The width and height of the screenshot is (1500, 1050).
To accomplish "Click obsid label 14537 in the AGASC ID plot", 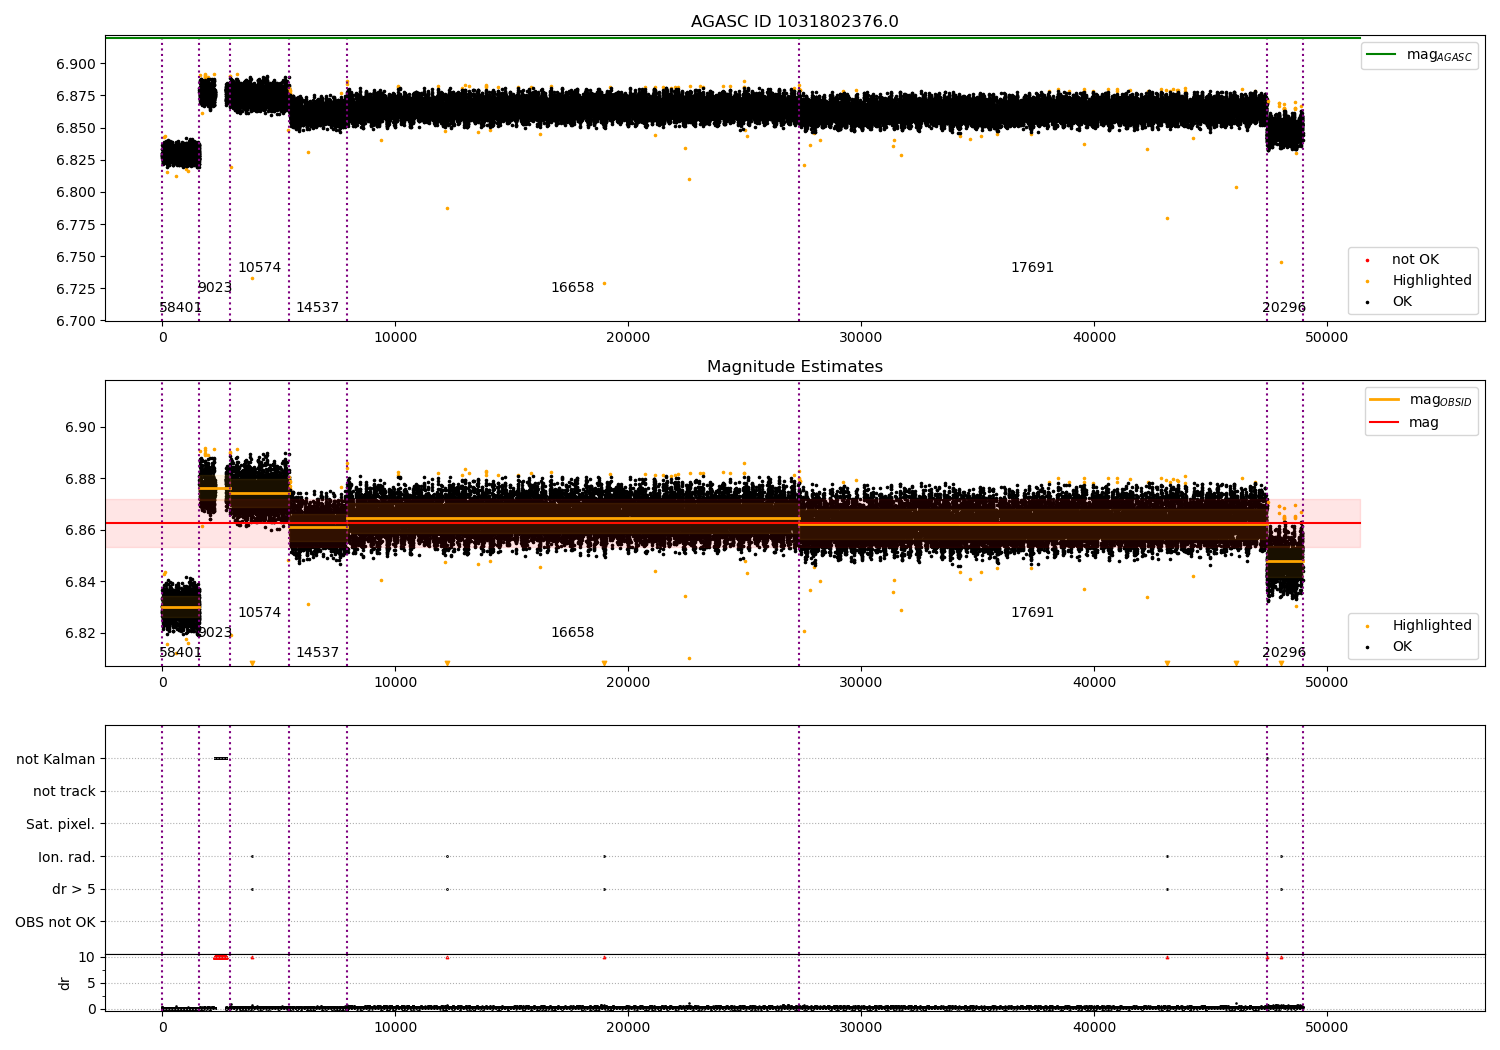I will [317, 308].
